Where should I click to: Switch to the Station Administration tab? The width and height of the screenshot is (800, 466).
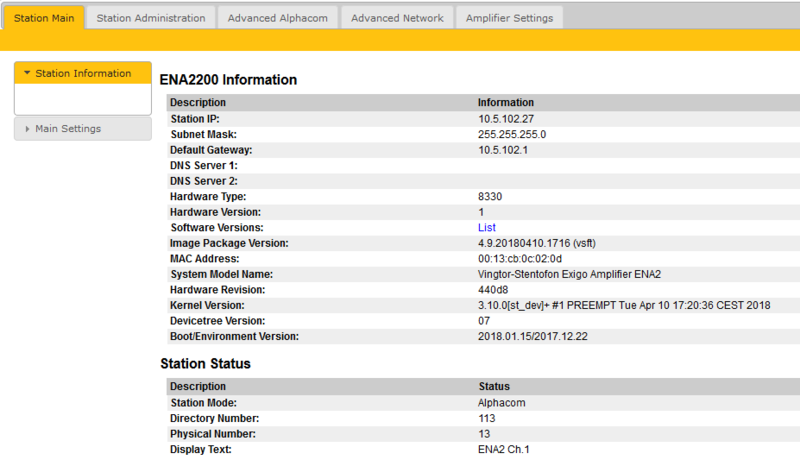(150, 18)
